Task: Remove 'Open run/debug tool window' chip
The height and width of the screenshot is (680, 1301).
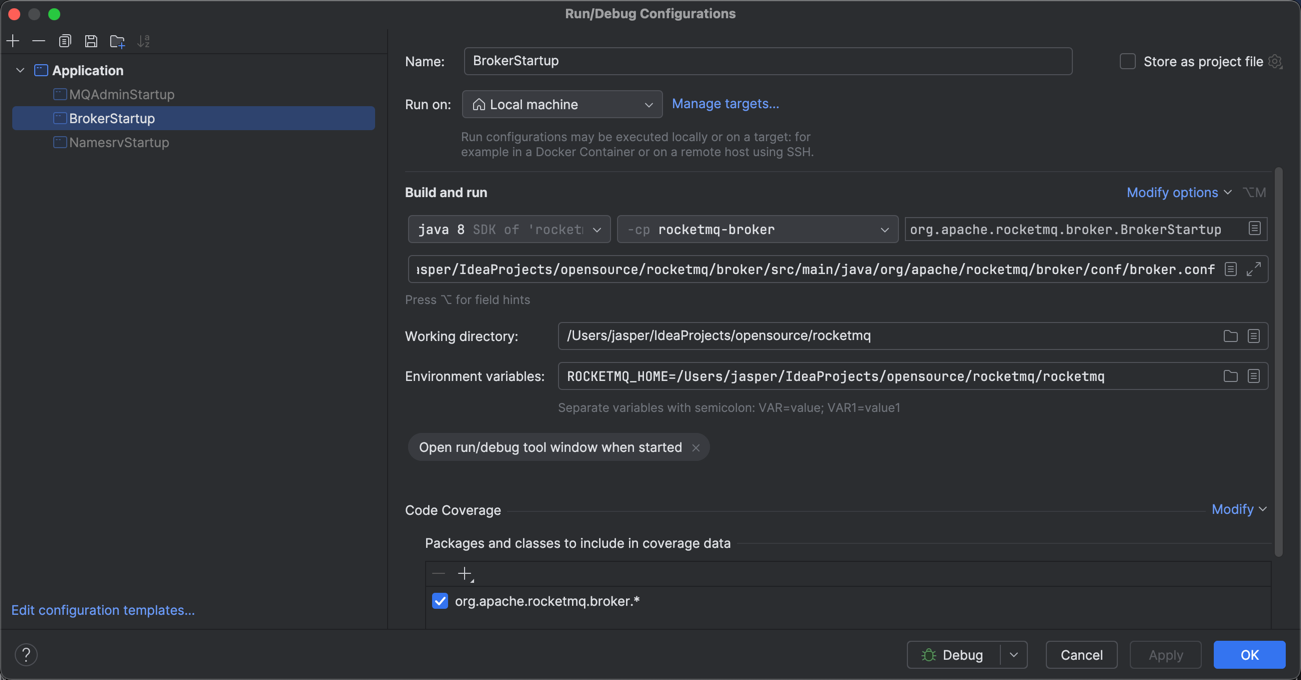Action: point(696,448)
